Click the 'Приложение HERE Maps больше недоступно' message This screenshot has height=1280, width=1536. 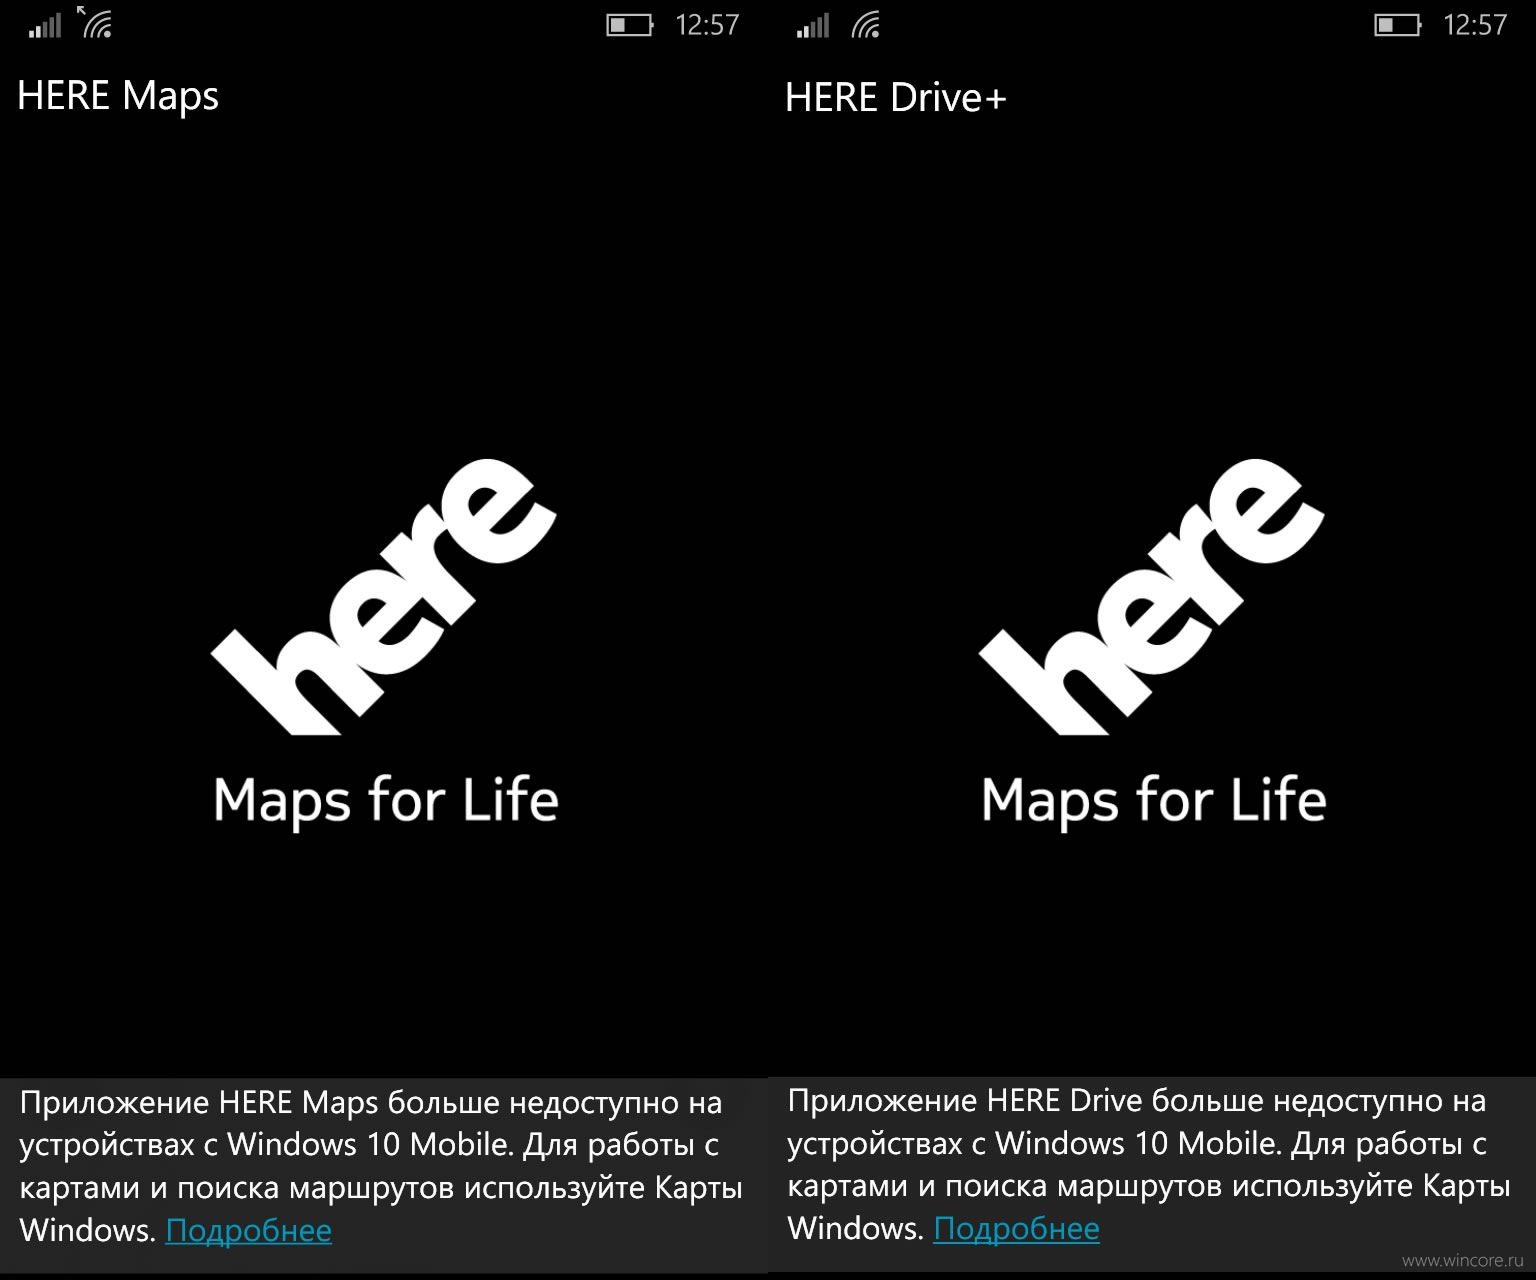[381, 1166]
